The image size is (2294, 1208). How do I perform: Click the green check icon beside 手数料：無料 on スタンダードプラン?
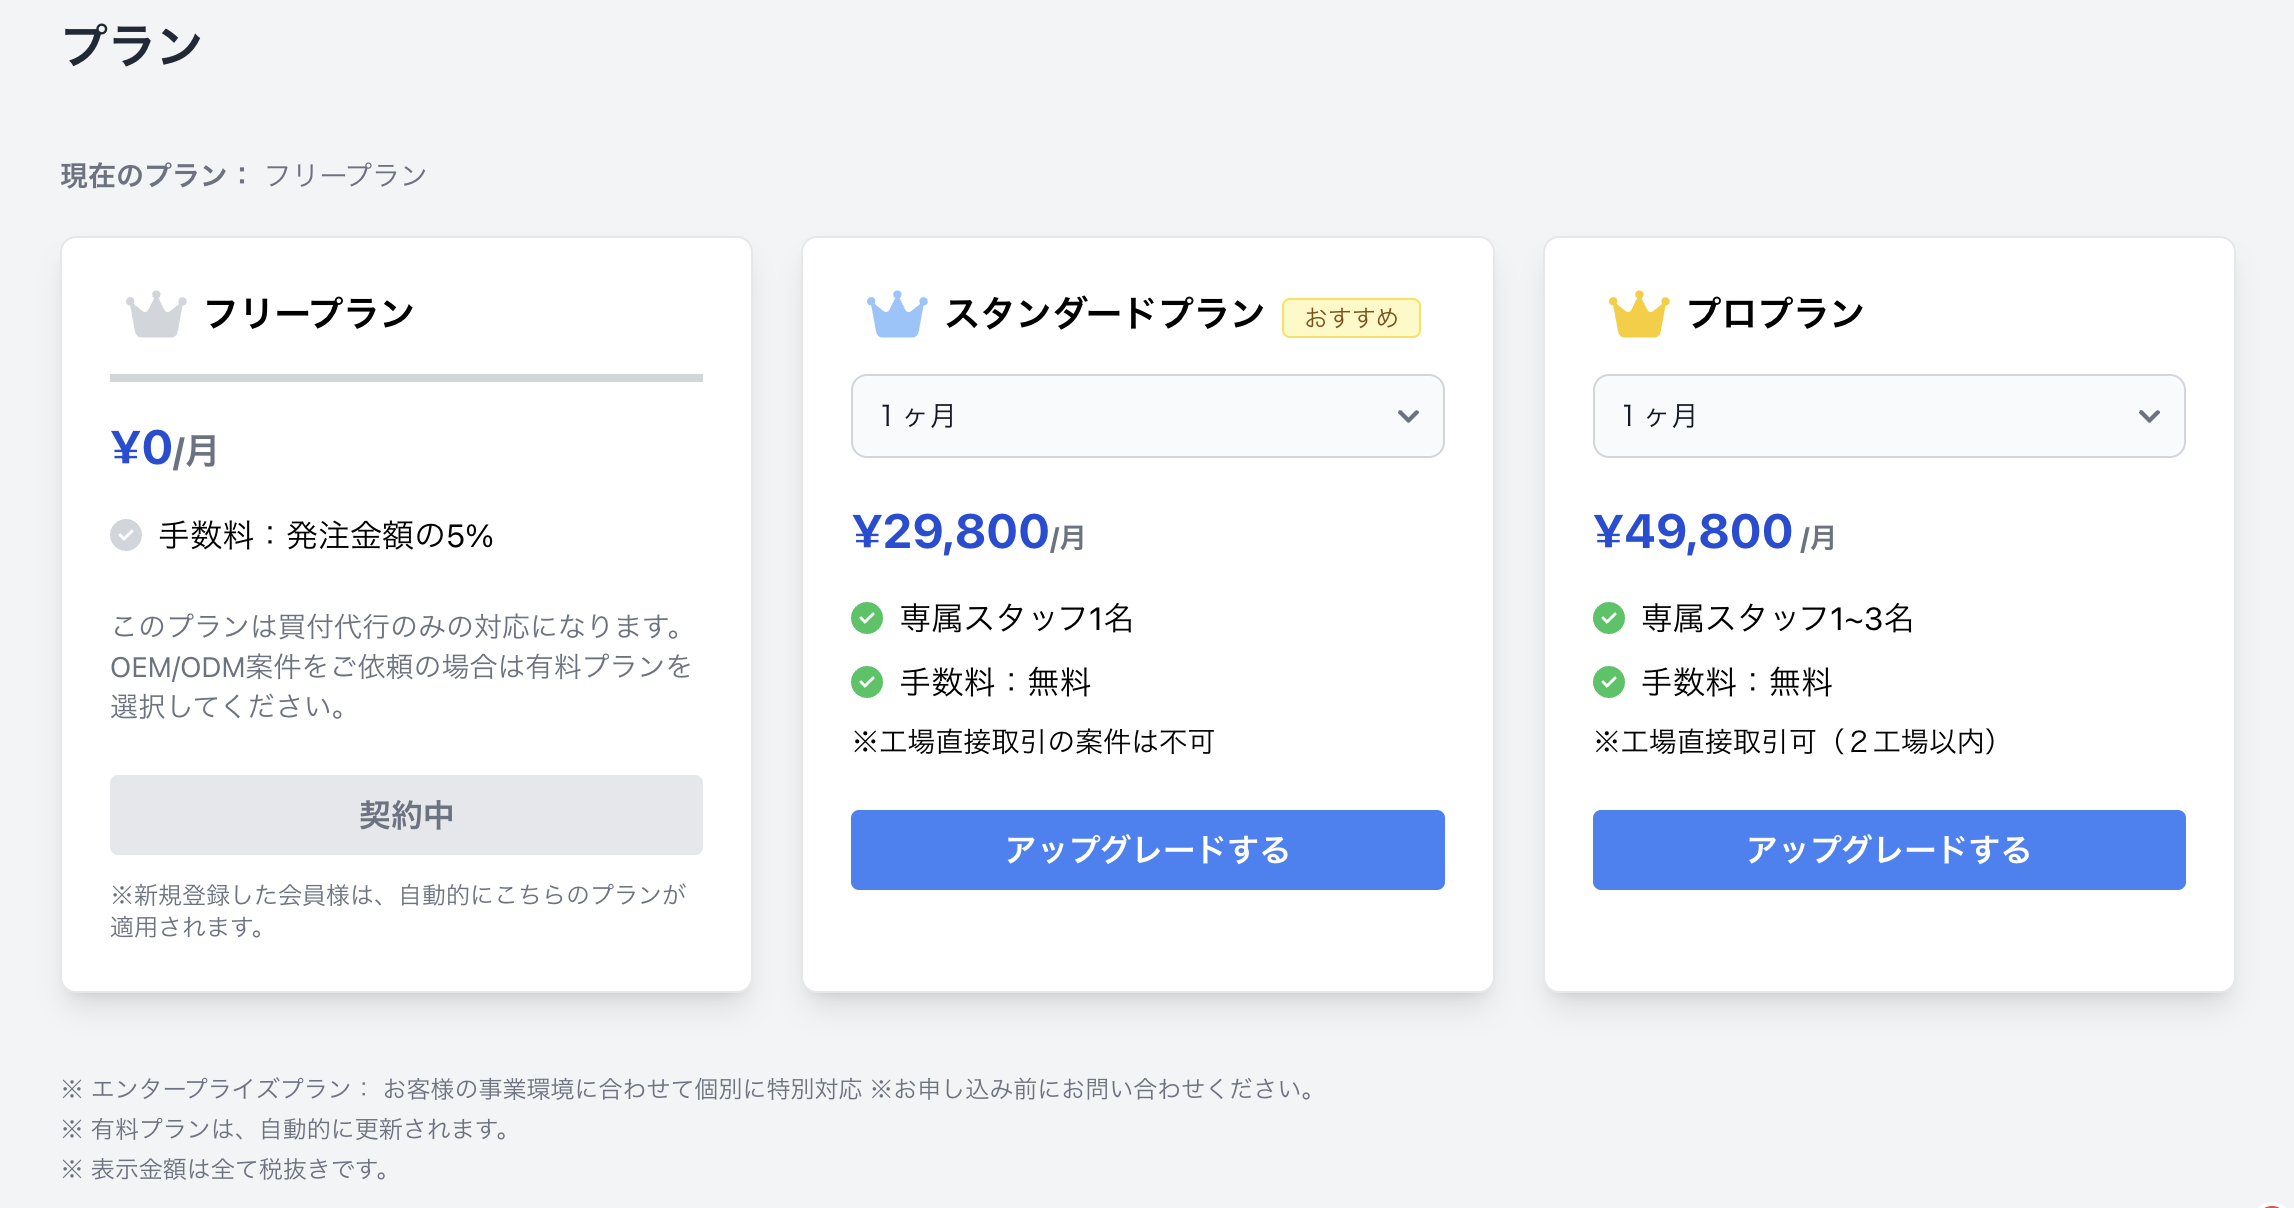(x=869, y=683)
